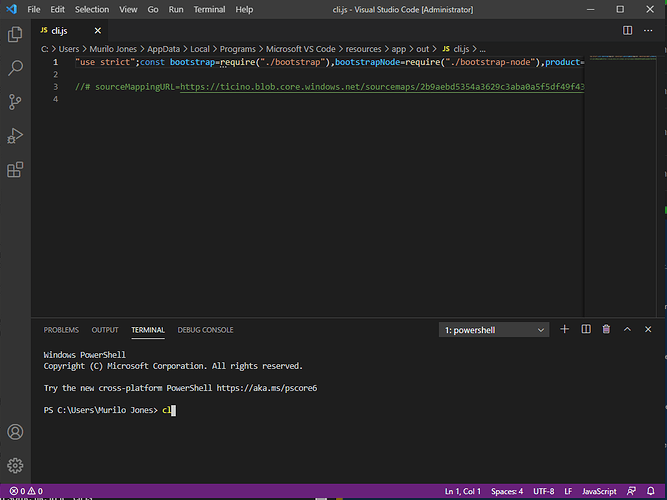
Task: Switch to the PROBLEMS panel tab
Action: pyautogui.click(x=61, y=330)
